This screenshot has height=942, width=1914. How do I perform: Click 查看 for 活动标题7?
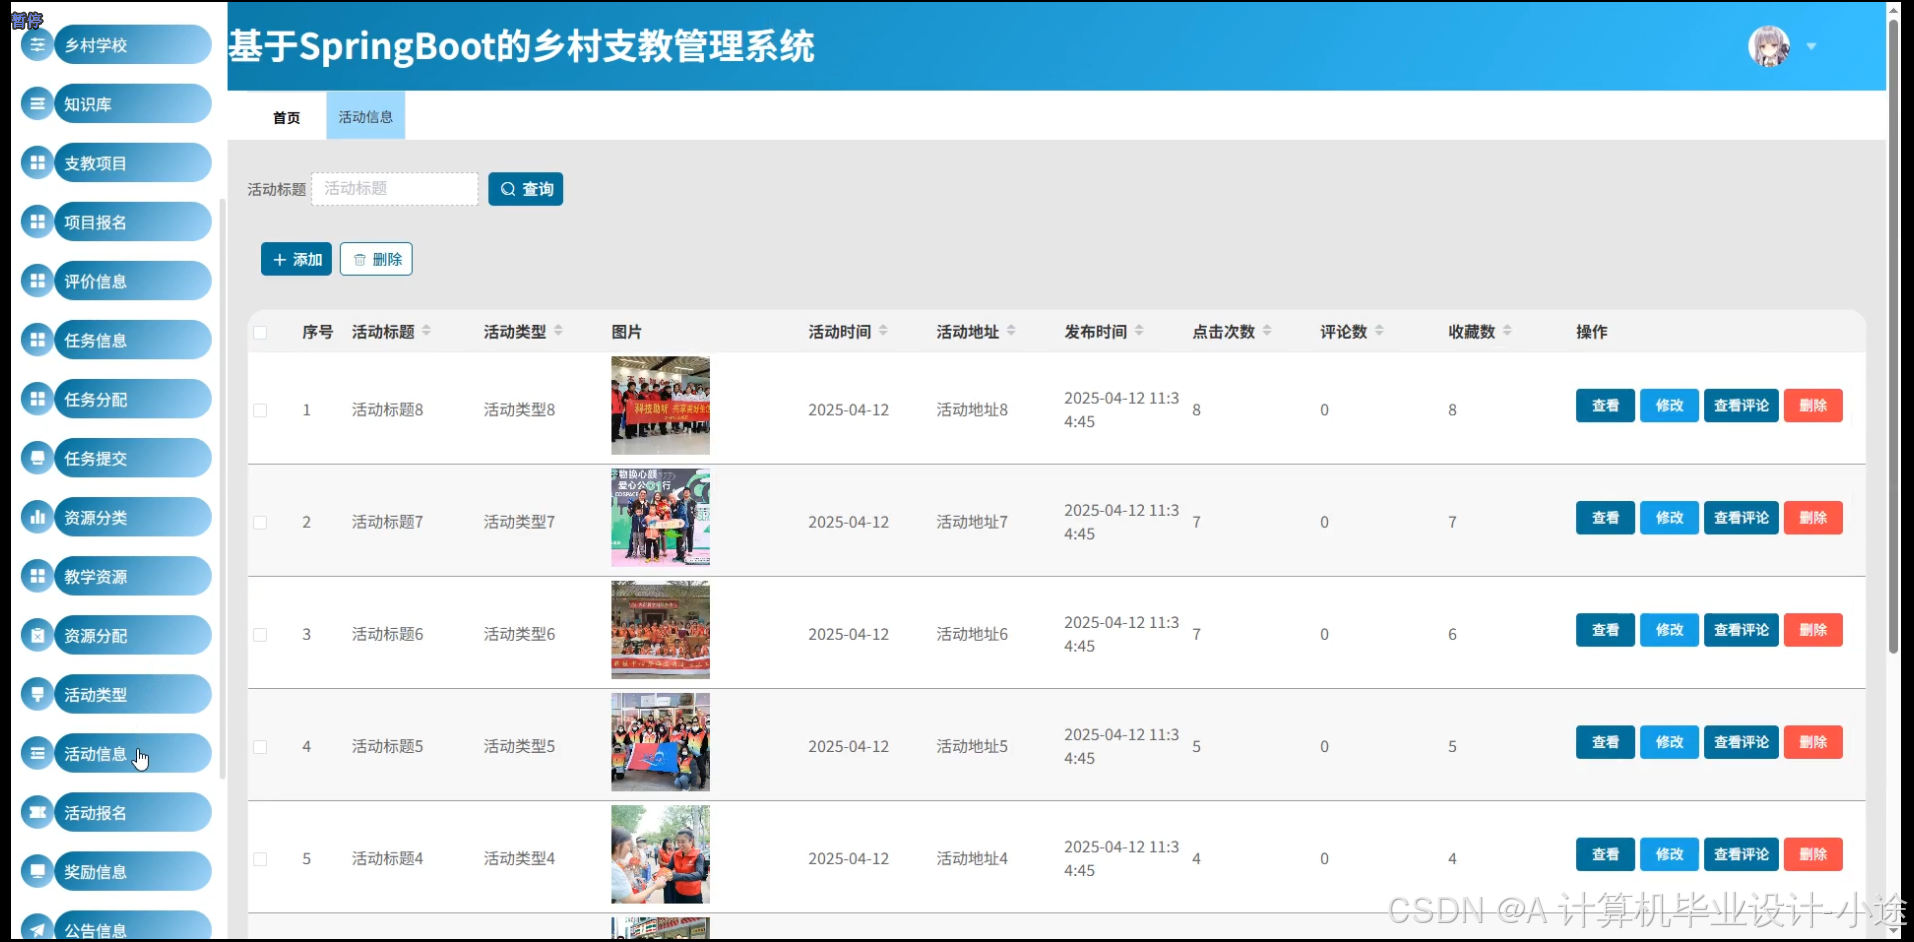click(1605, 518)
